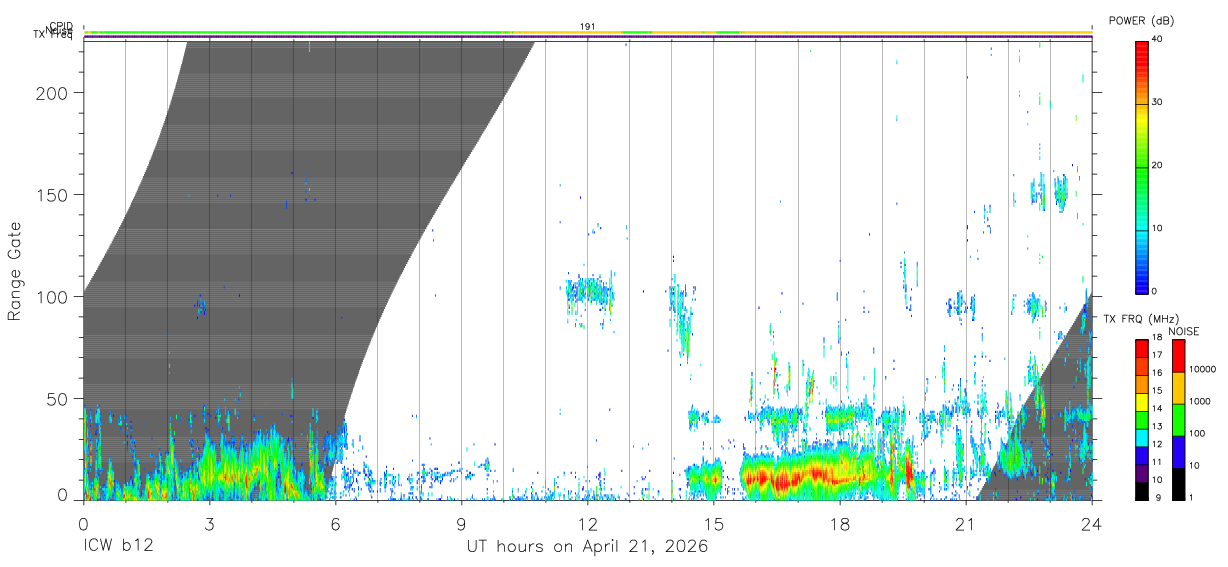Pick the orange block in NOISE colorbar
1228x567 pixels.
coord(1179,388)
